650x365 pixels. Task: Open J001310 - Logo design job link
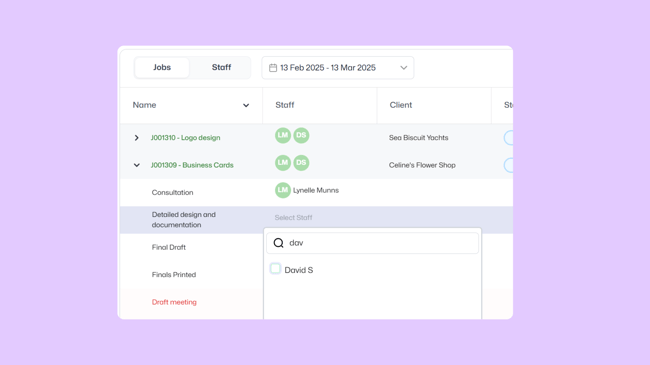(185, 138)
